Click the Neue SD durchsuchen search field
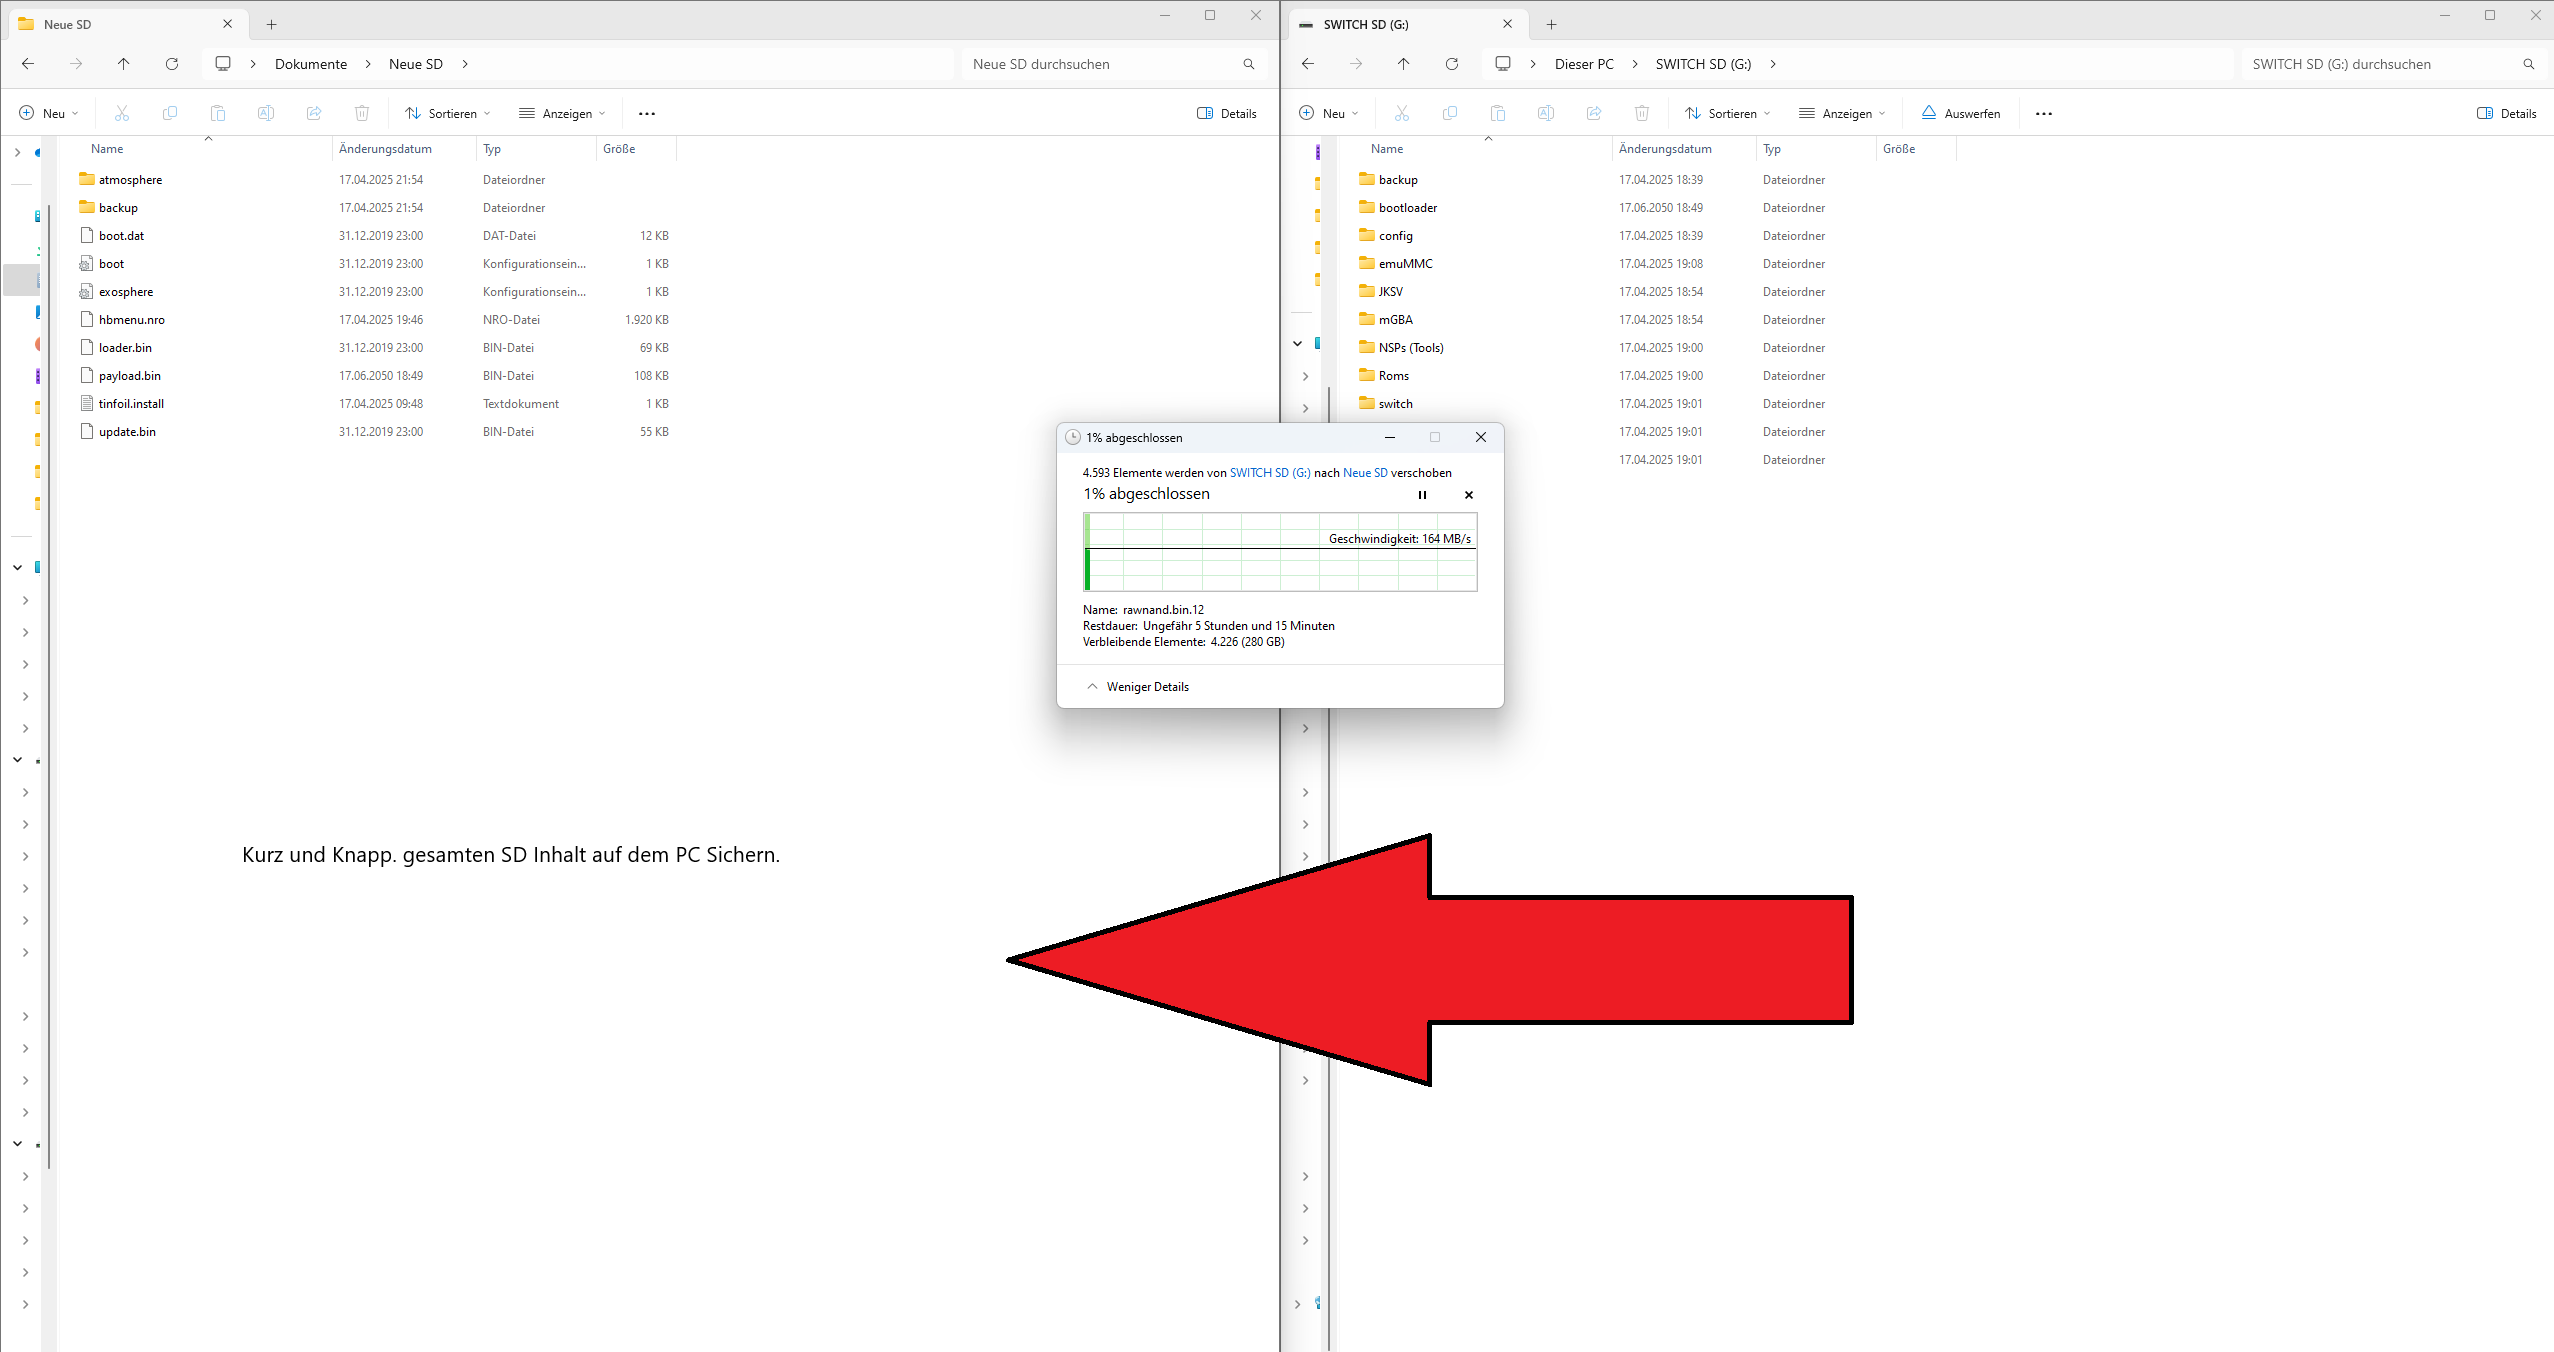 [x=1100, y=64]
